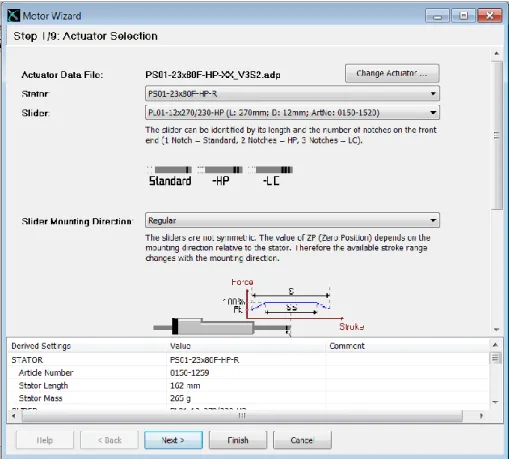
Task: Open the Stator dropdown
Action: (x=292, y=94)
